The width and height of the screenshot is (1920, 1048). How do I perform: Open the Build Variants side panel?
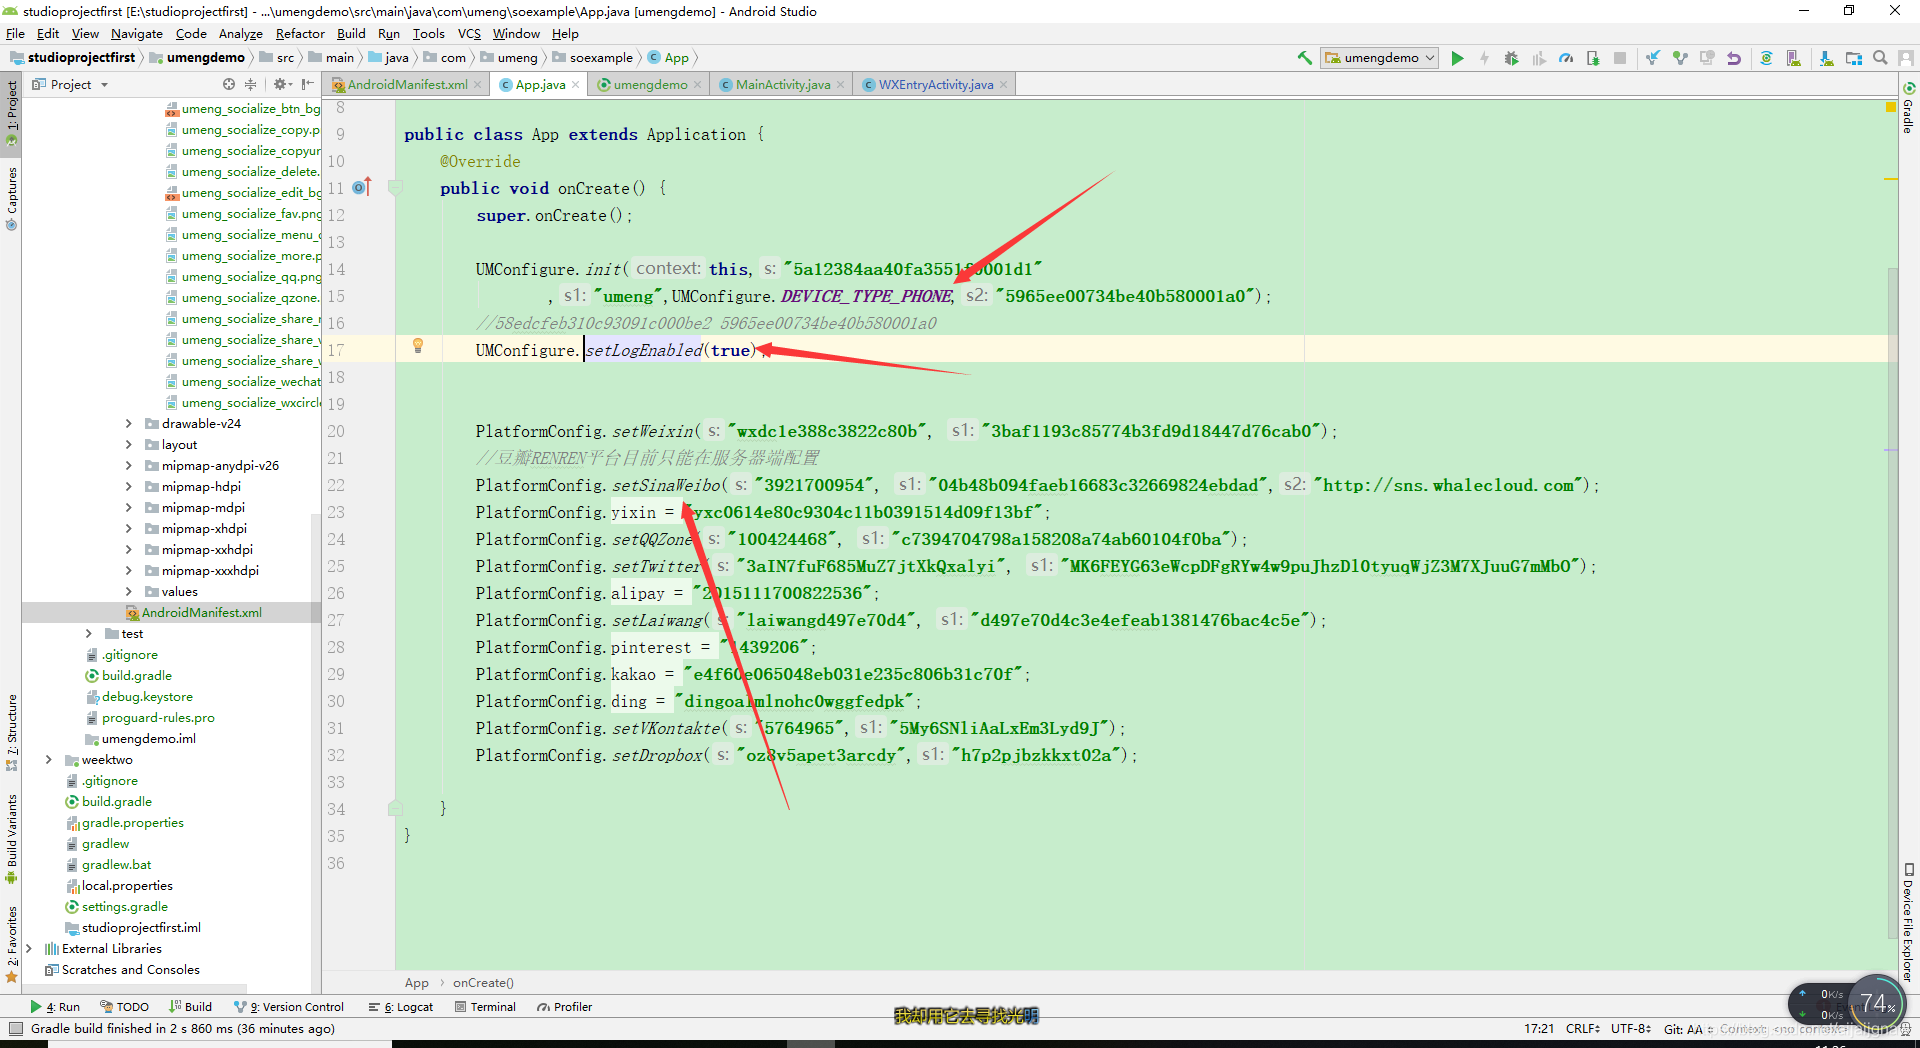[x=12, y=839]
